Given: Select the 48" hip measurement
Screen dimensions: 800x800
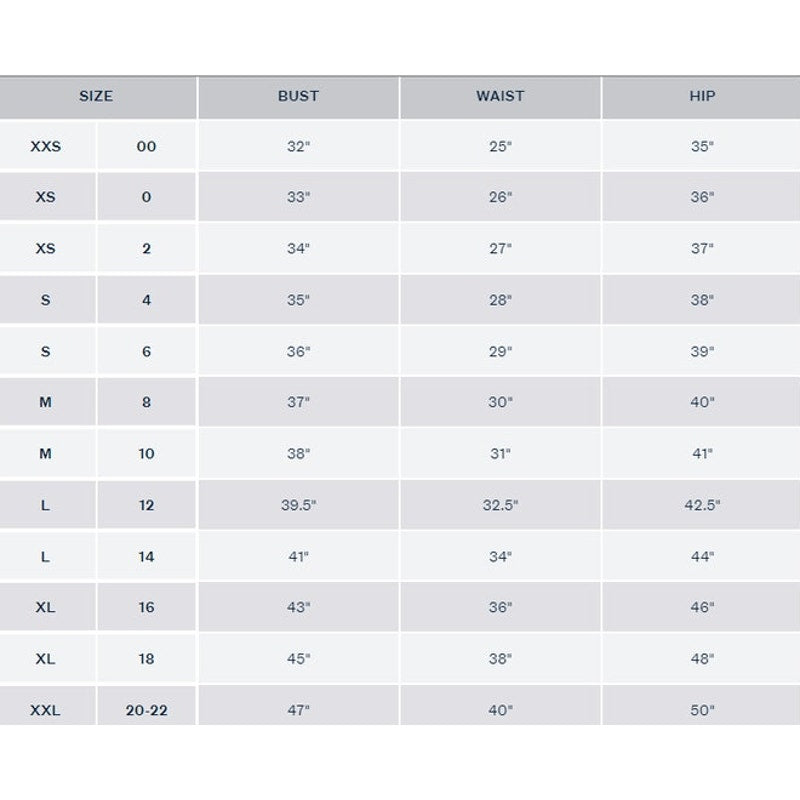Looking at the screenshot, I should tap(702, 659).
